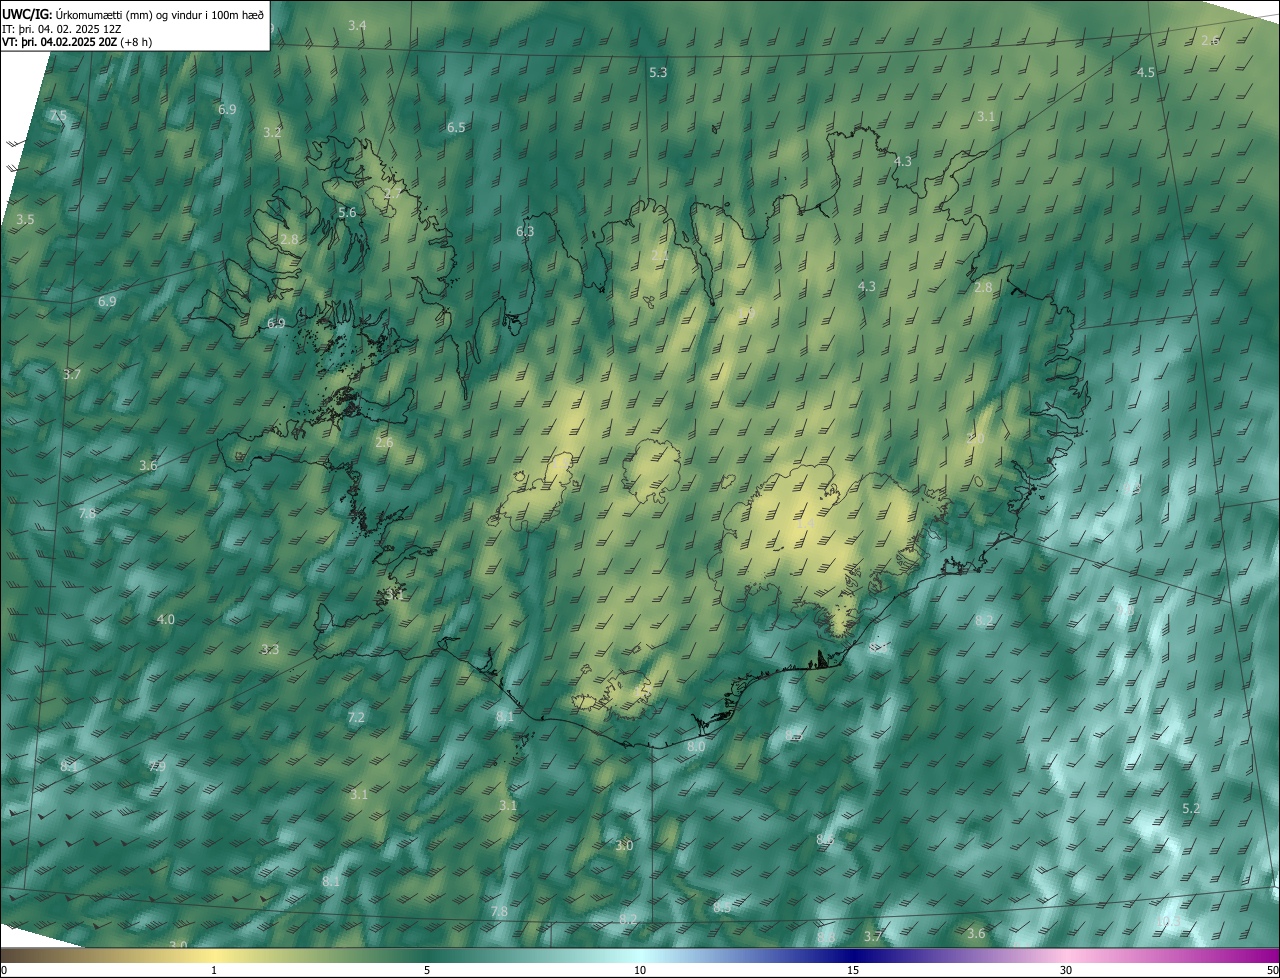1280x978 pixels.
Task: Click the 'UWC/IG:' model label
Action: (x=27, y=13)
